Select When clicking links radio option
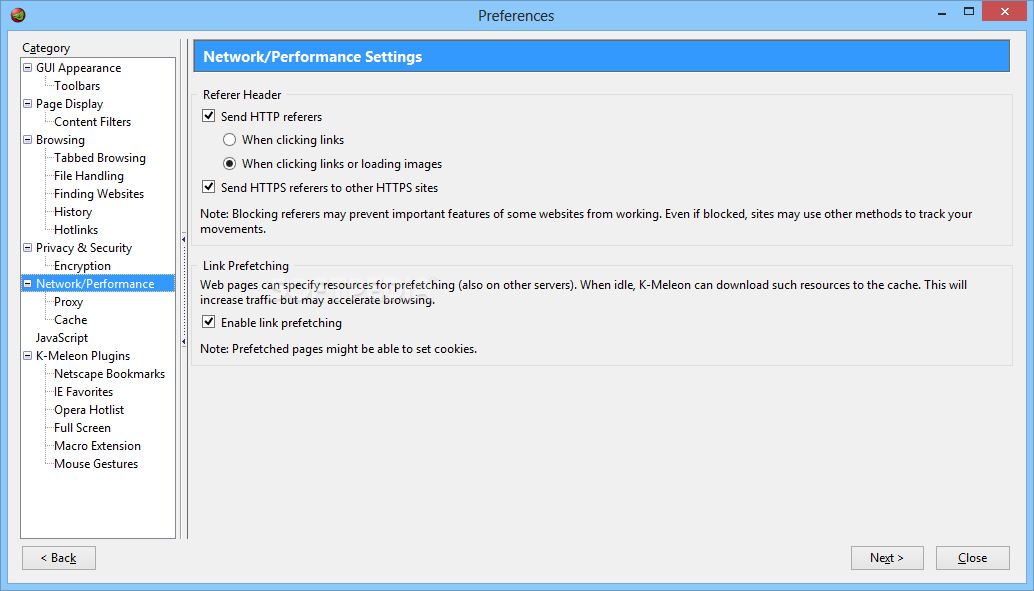1034x591 pixels. [229, 140]
